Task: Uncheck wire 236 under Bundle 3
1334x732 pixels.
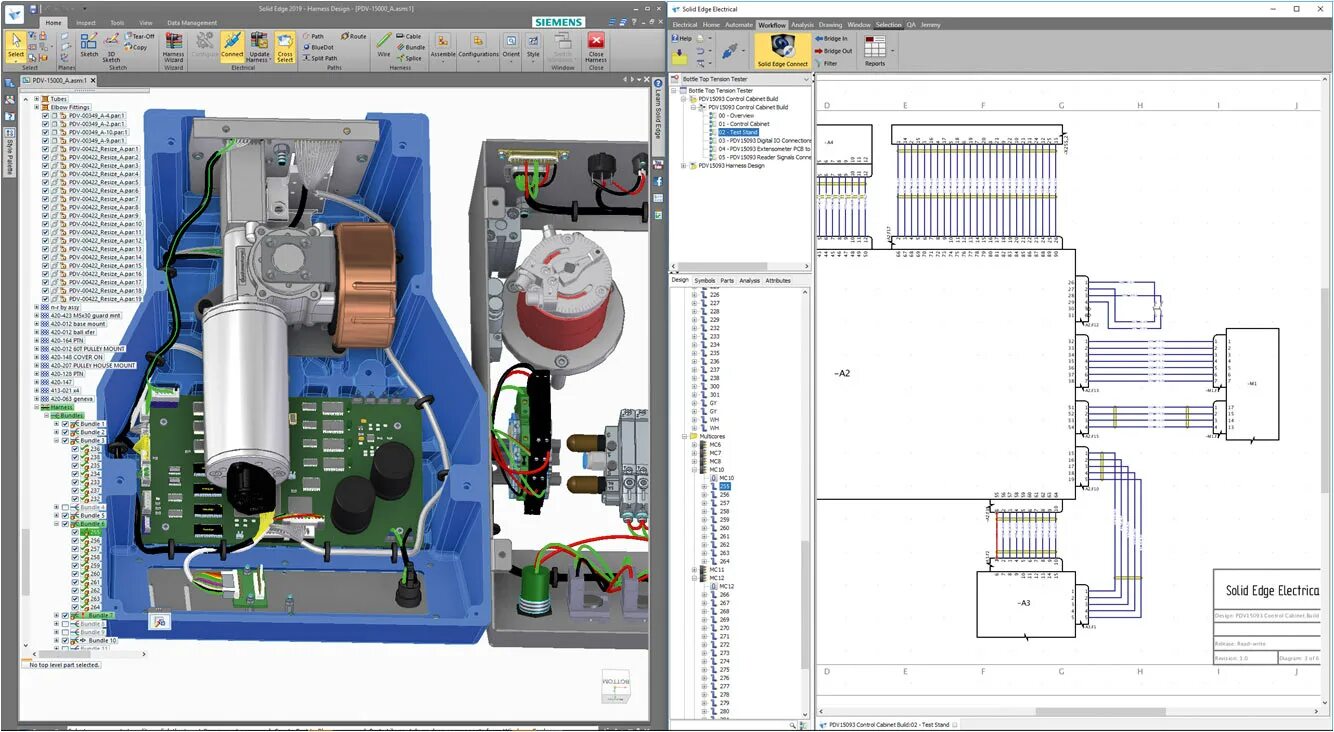Action: (x=75, y=449)
